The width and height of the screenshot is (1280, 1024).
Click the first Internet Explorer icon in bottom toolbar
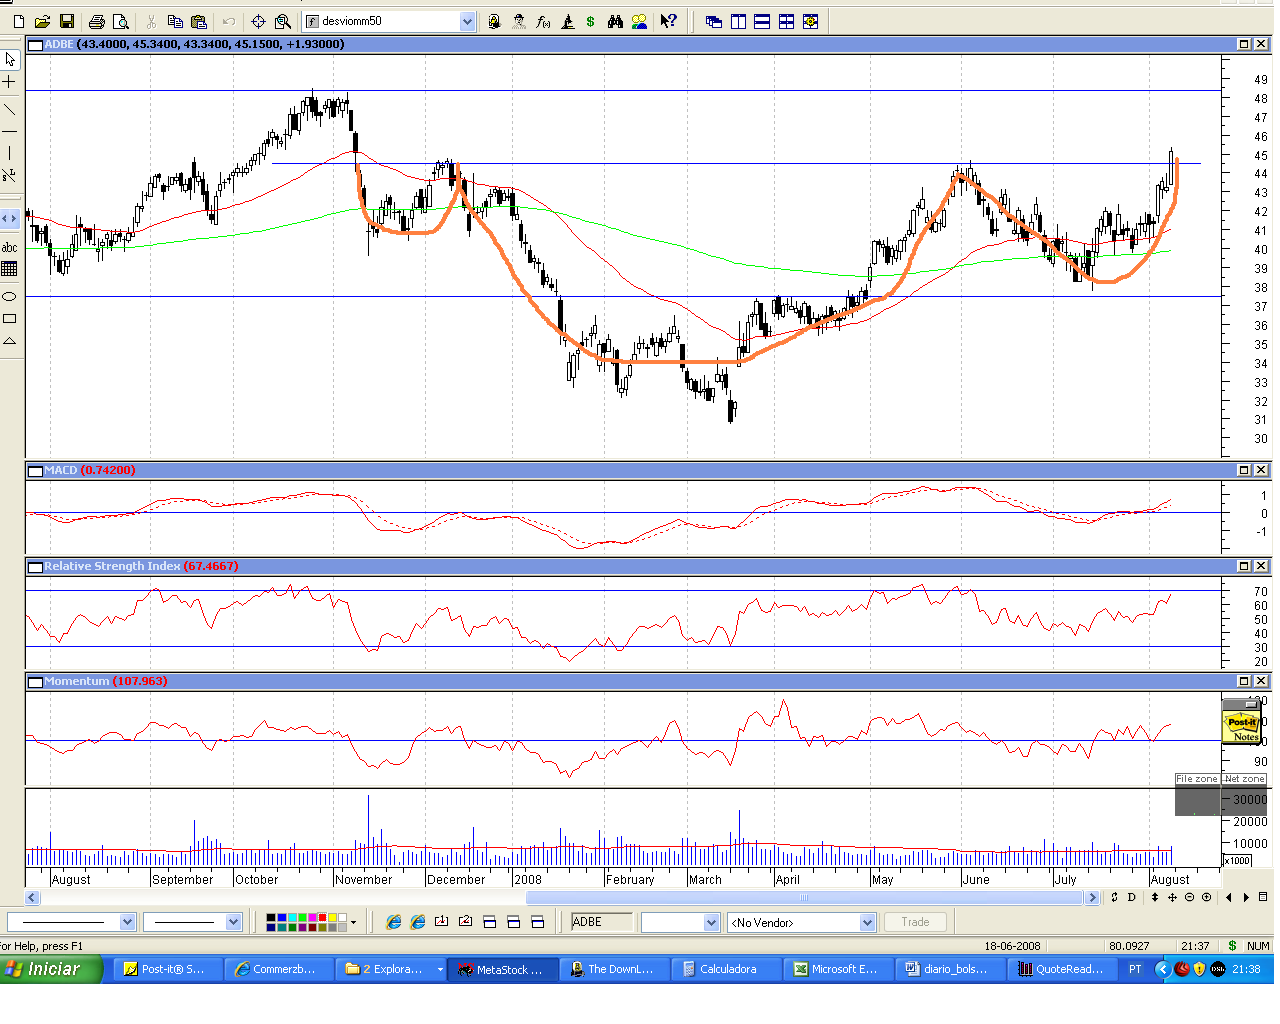click(394, 922)
